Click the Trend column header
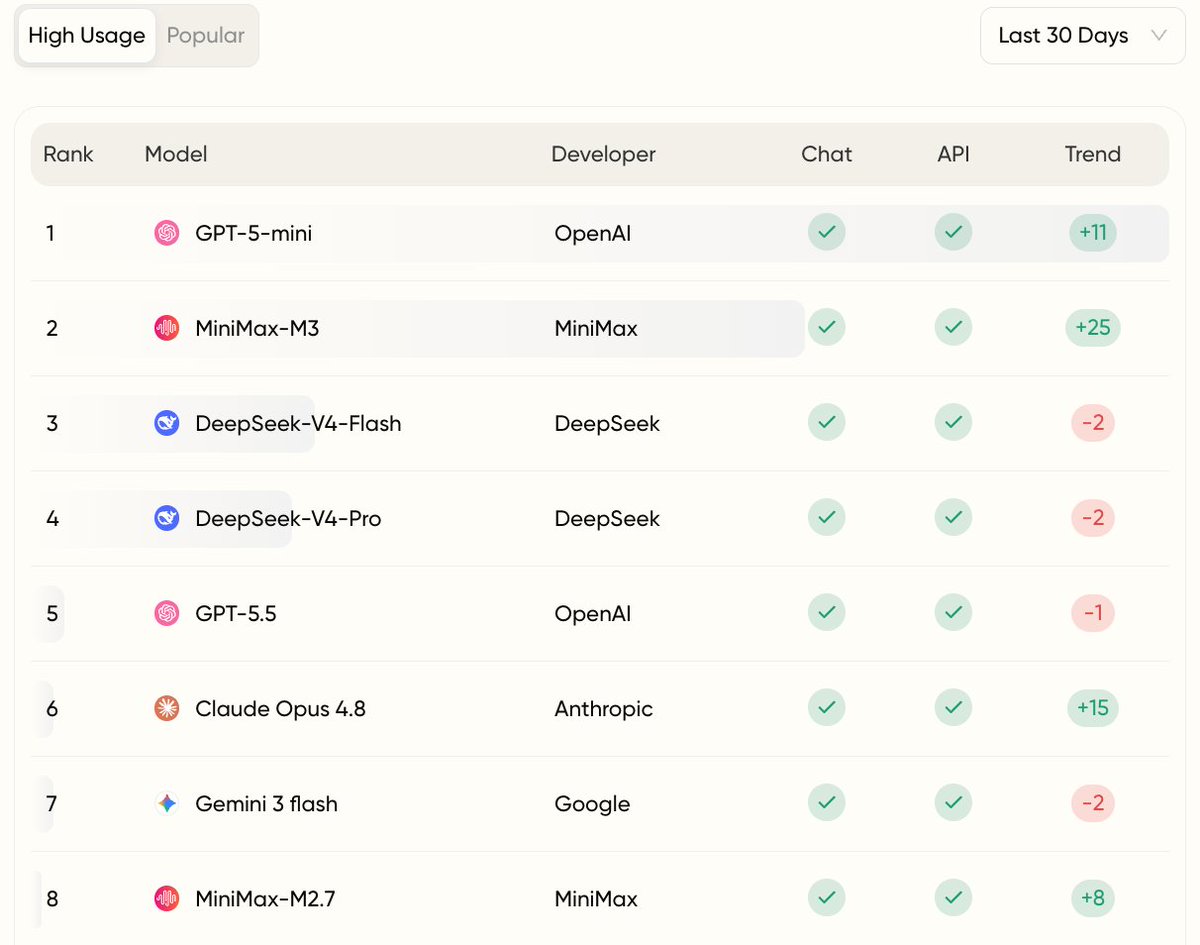This screenshot has height=945, width=1200. [x=1092, y=154]
